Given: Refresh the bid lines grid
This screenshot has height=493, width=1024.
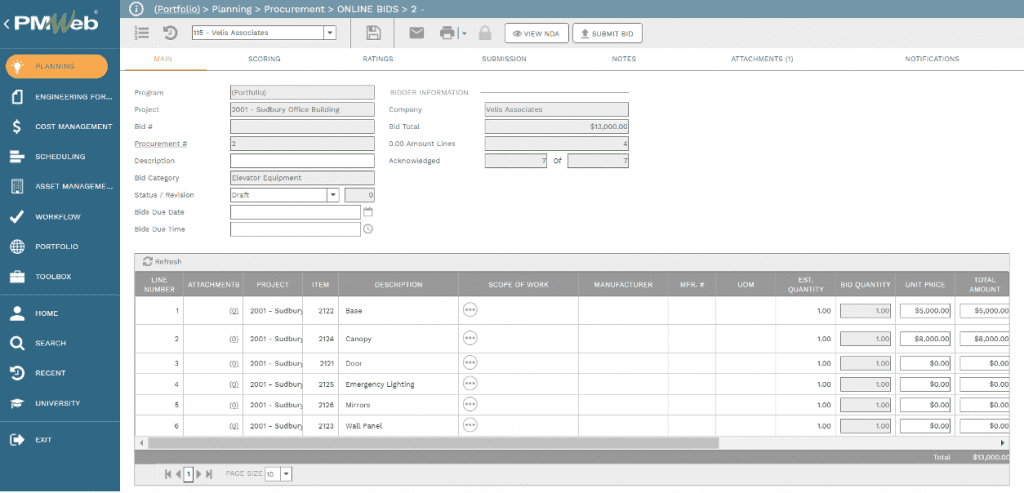Looking at the screenshot, I should pyautogui.click(x=162, y=261).
